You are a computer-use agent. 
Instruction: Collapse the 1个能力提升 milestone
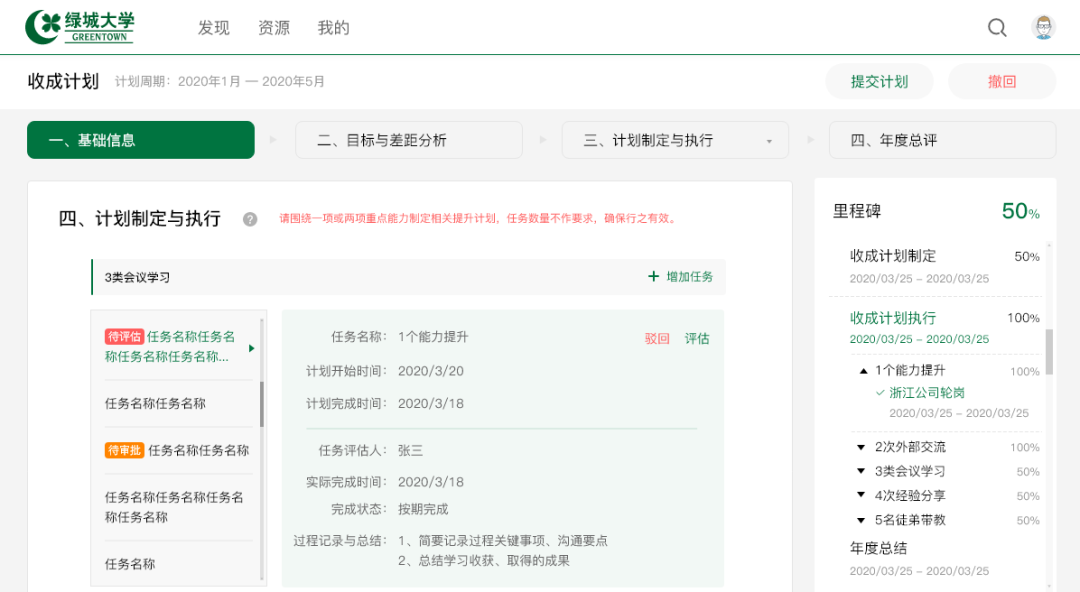click(x=863, y=371)
